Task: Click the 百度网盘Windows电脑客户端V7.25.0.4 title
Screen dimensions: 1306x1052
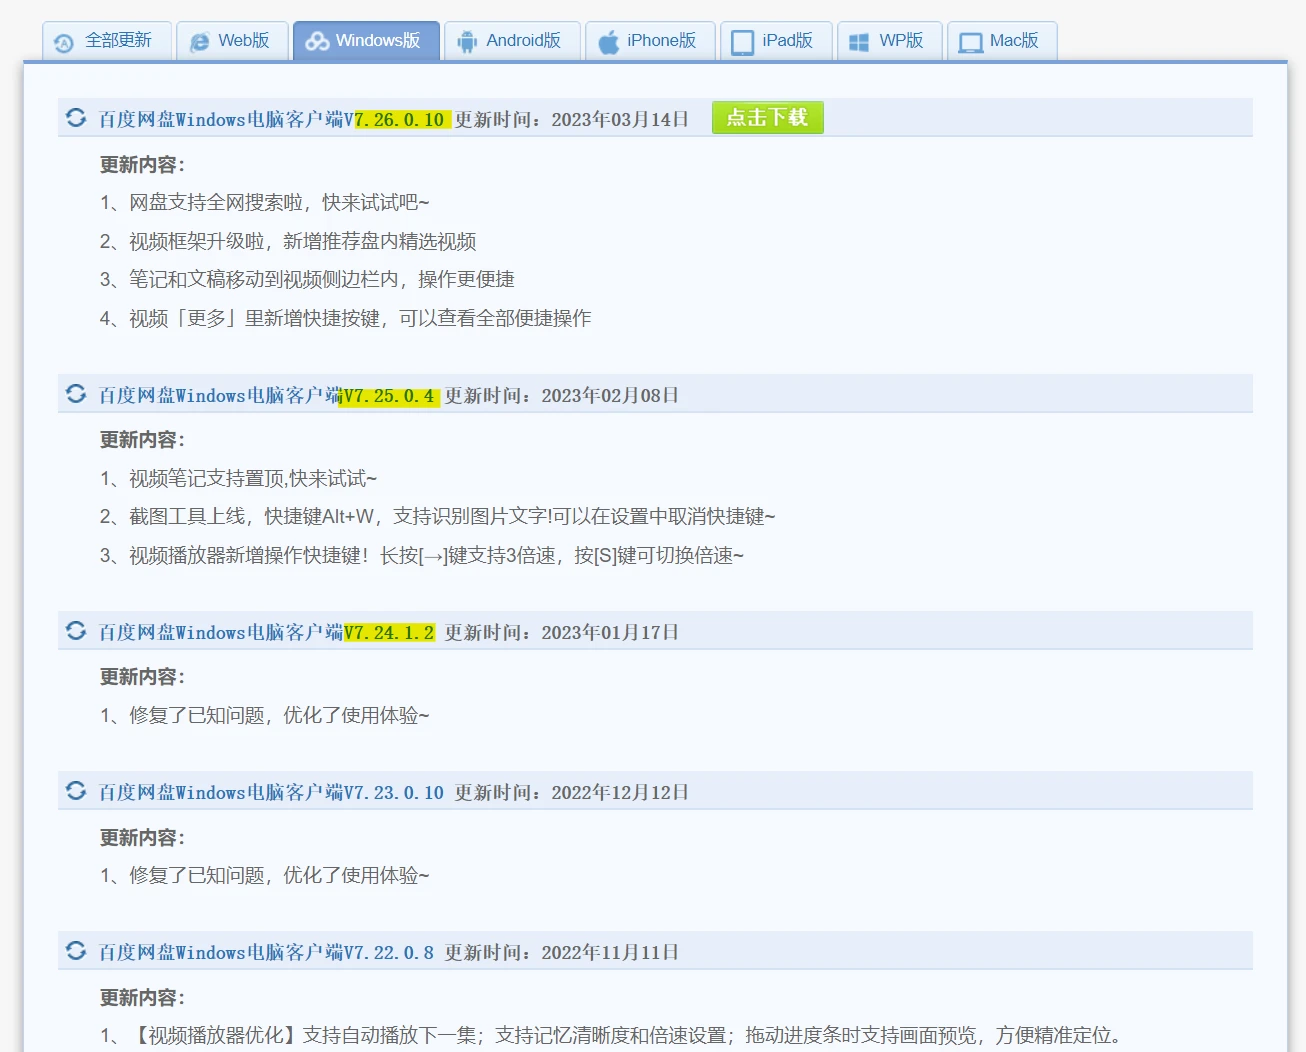Action: point(266,396)
